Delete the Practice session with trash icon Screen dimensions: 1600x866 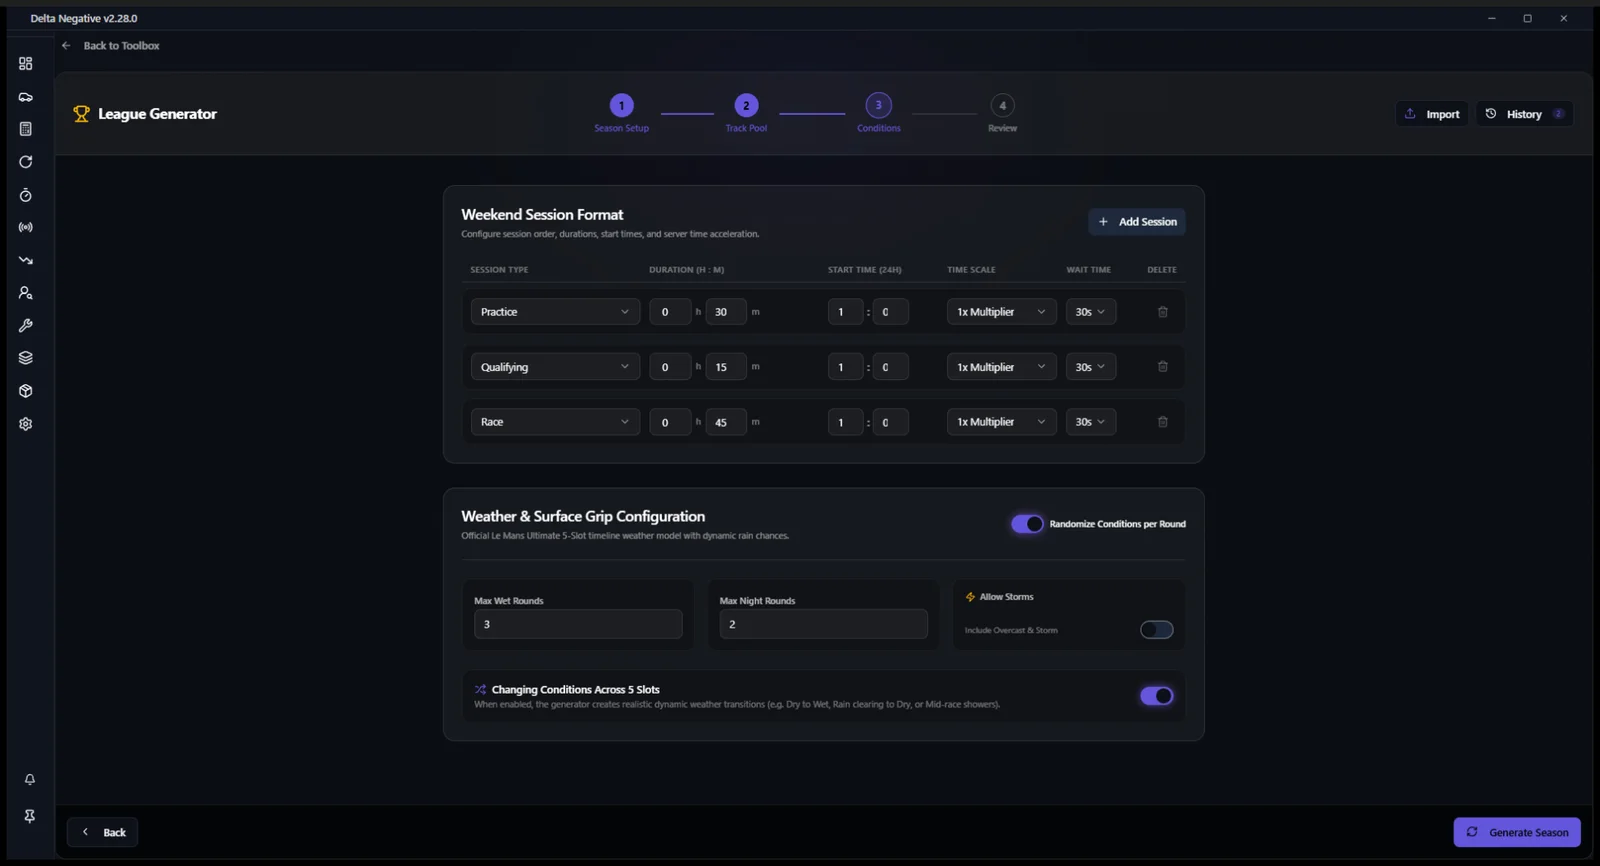[x=1163, y=312]
